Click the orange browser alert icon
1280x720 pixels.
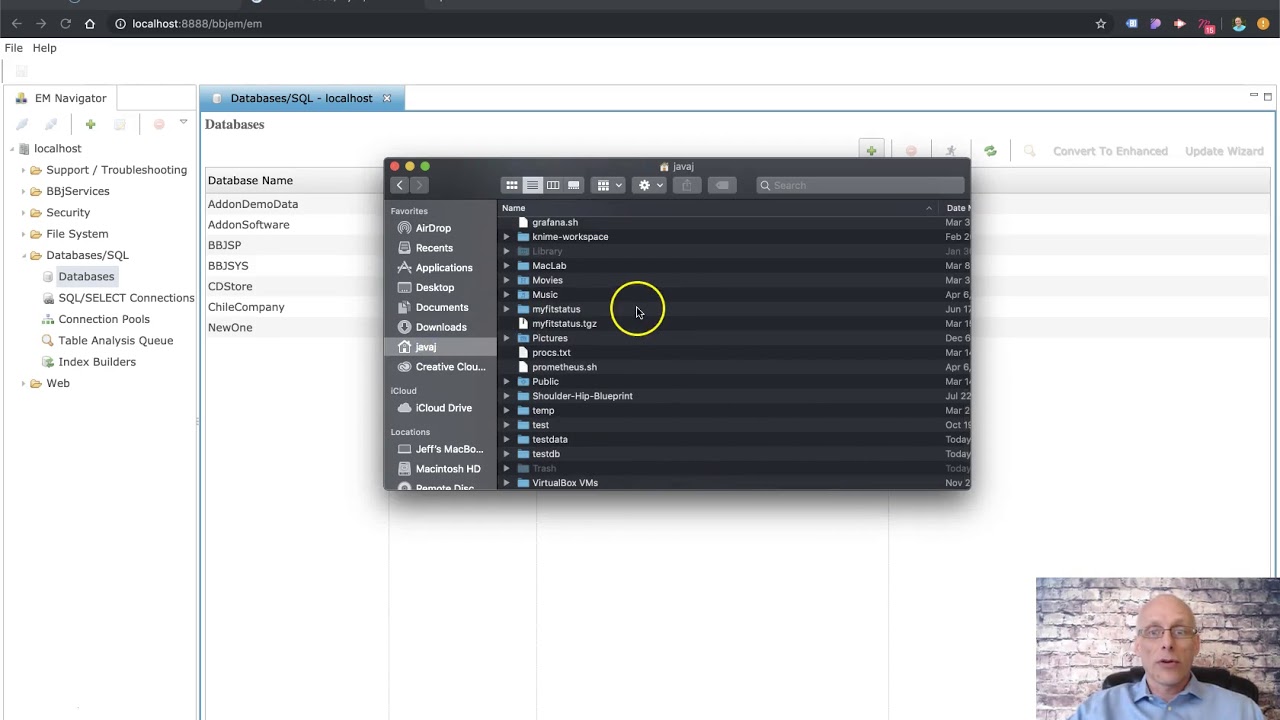pyautogui.click(x=1263, y=23)
